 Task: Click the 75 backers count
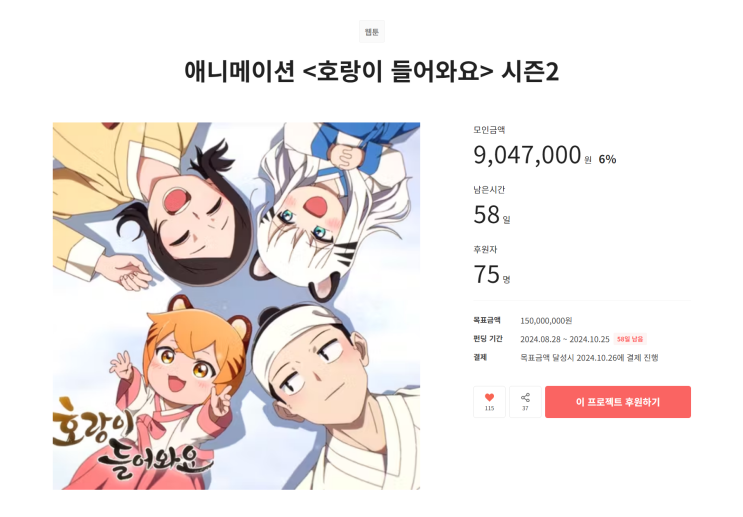(x=487, y=274)
